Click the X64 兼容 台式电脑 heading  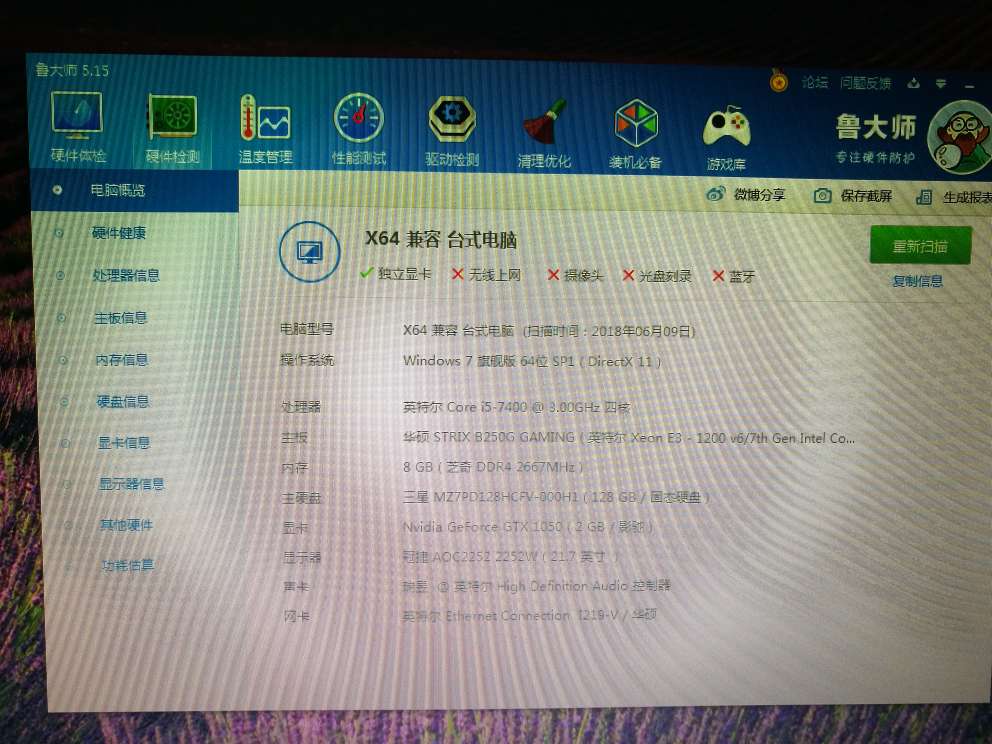pyautogui.click(x=441, y=239)
